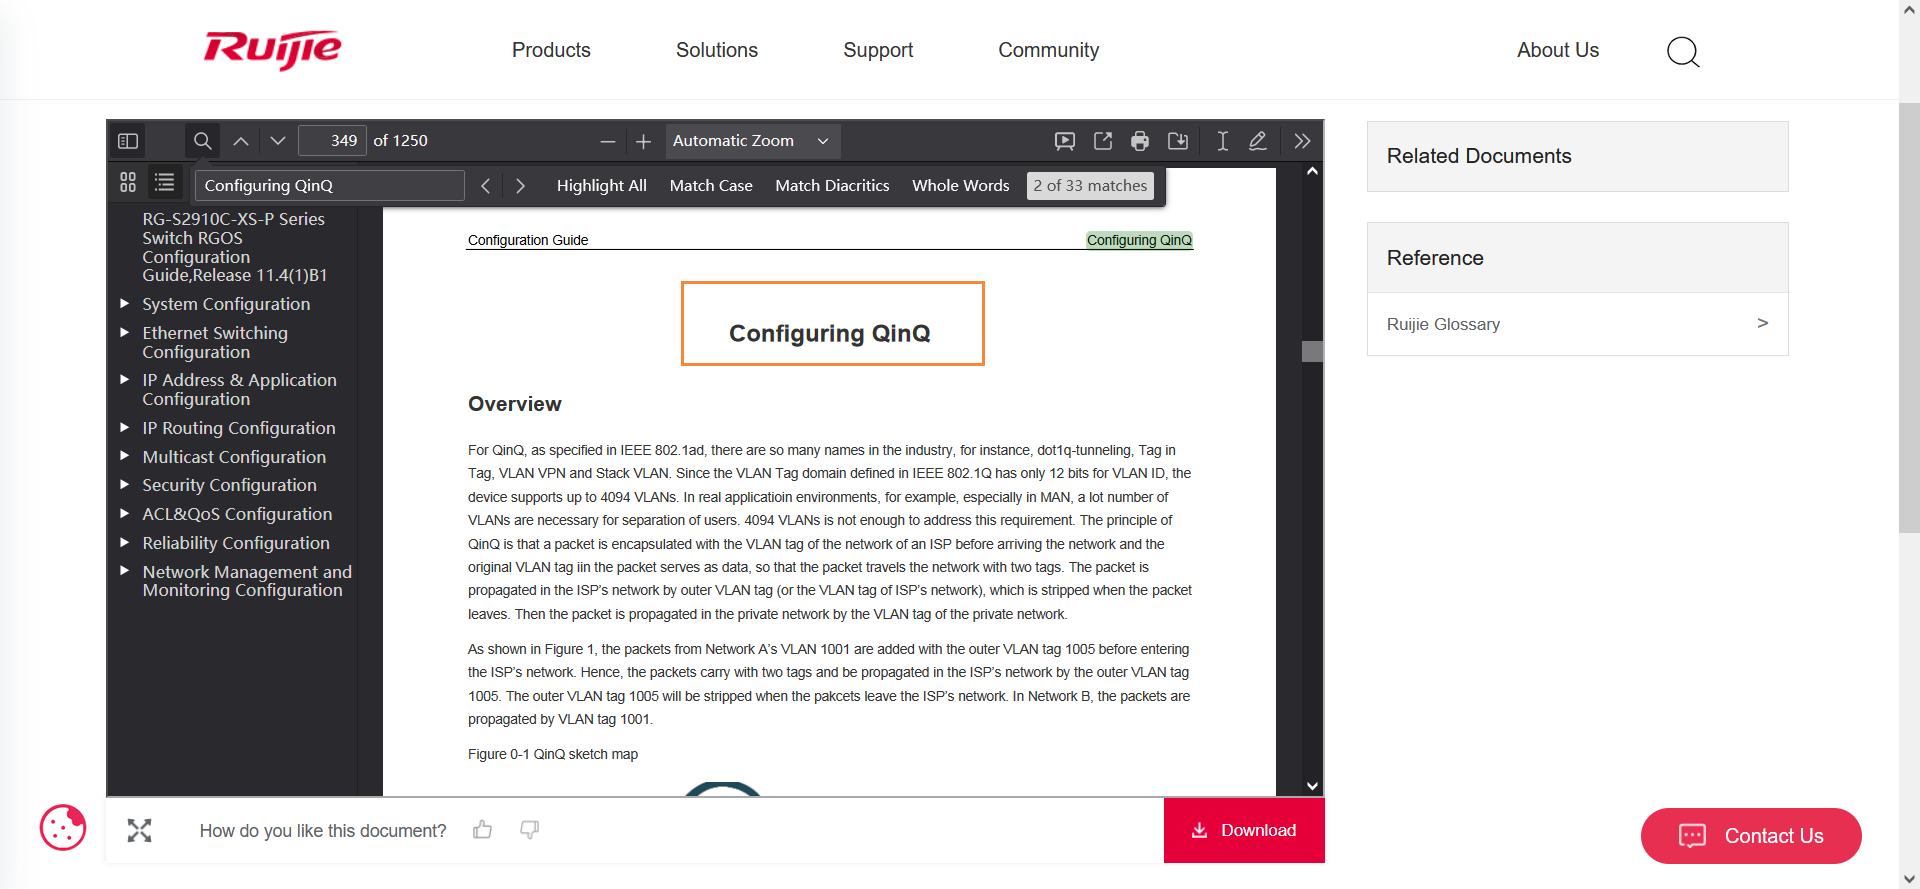Open the Ruijie Glossary link
Screen dimensions: 1920x889
click(x=1577, y=324)
